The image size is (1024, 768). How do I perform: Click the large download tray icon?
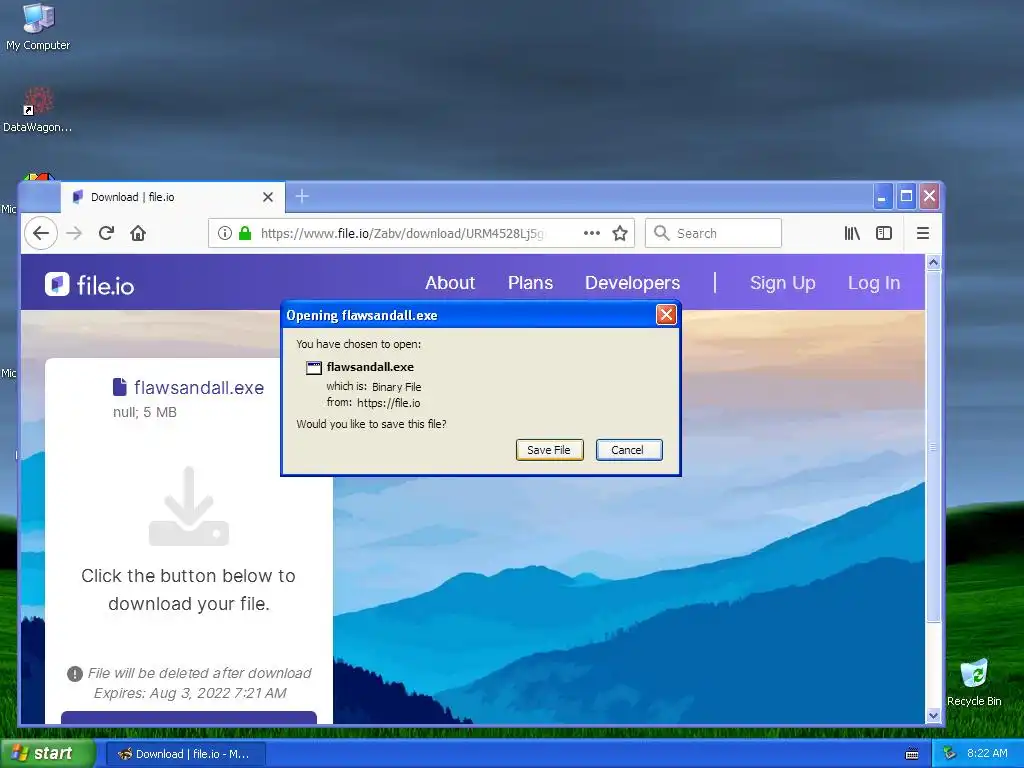(x=189, y=506)
